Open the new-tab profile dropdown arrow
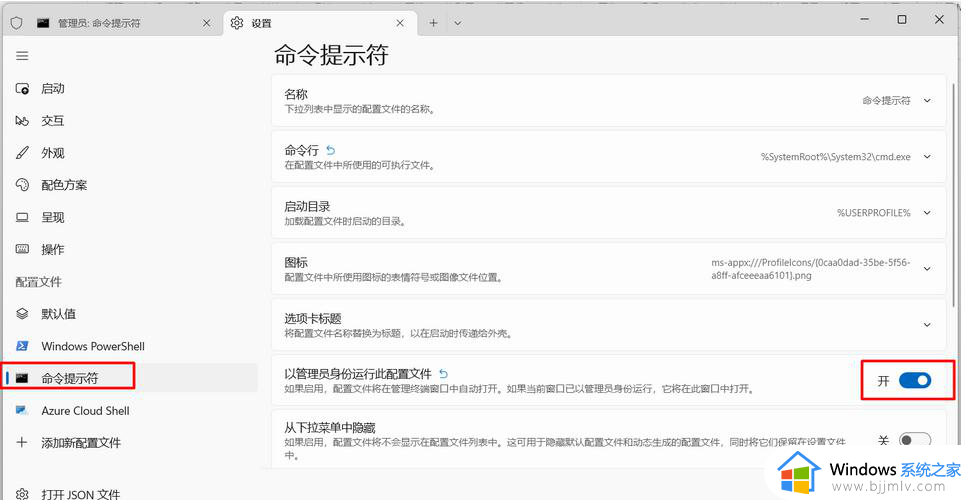This screenshot has width=966, height=500. (458, 23)
